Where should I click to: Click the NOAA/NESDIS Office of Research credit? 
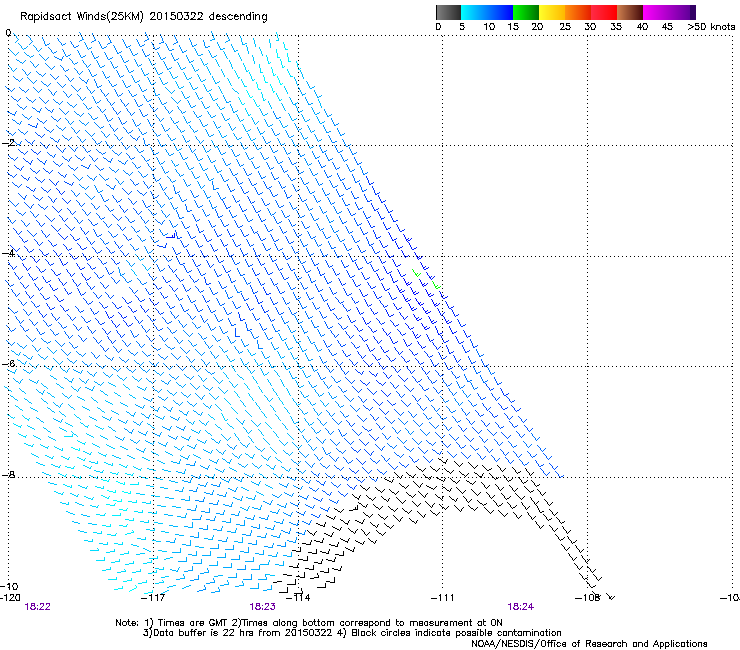pos(589,644)
